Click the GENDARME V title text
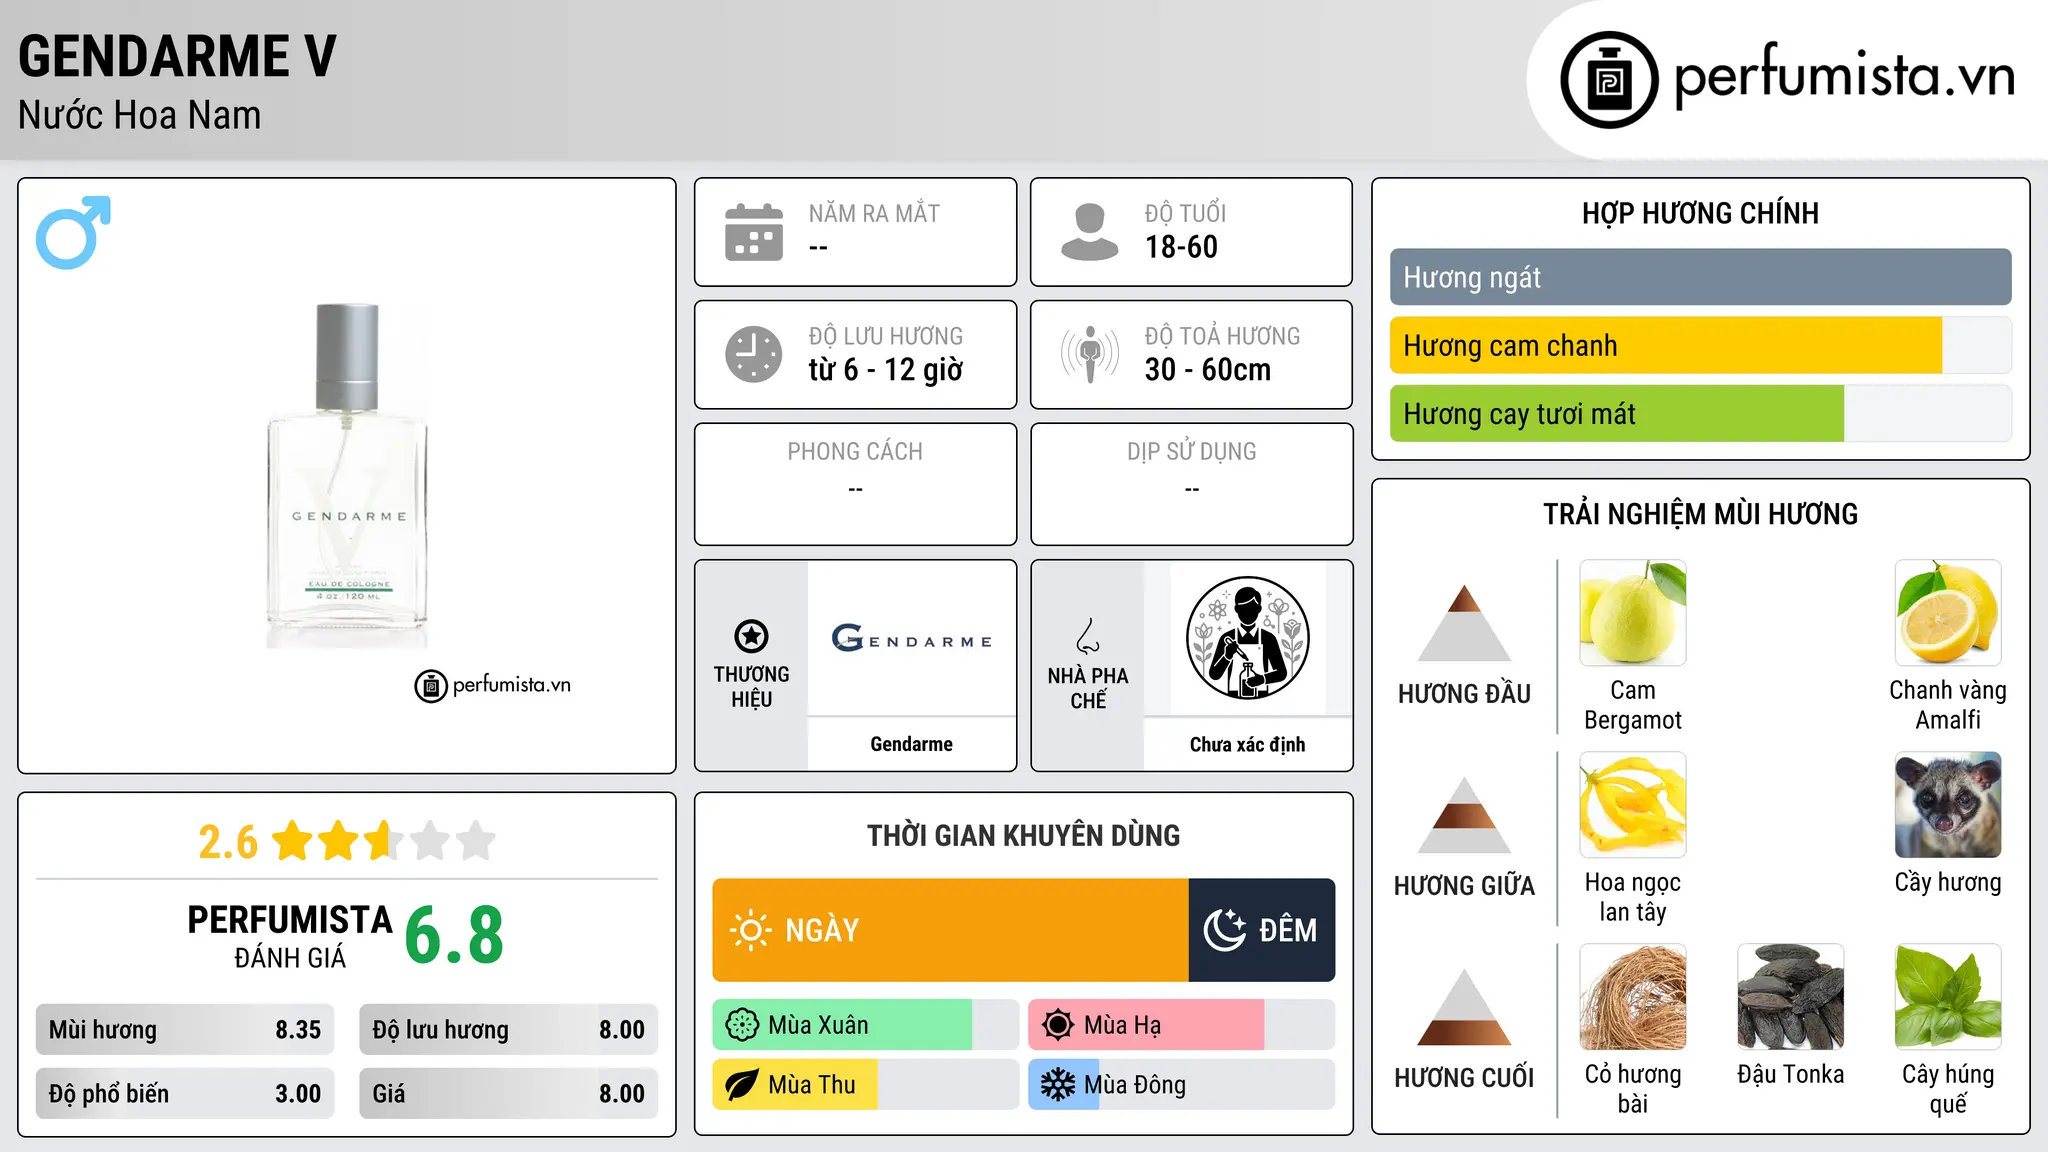This screenshot has width=2048, height=1152. (x=178, y=56)
